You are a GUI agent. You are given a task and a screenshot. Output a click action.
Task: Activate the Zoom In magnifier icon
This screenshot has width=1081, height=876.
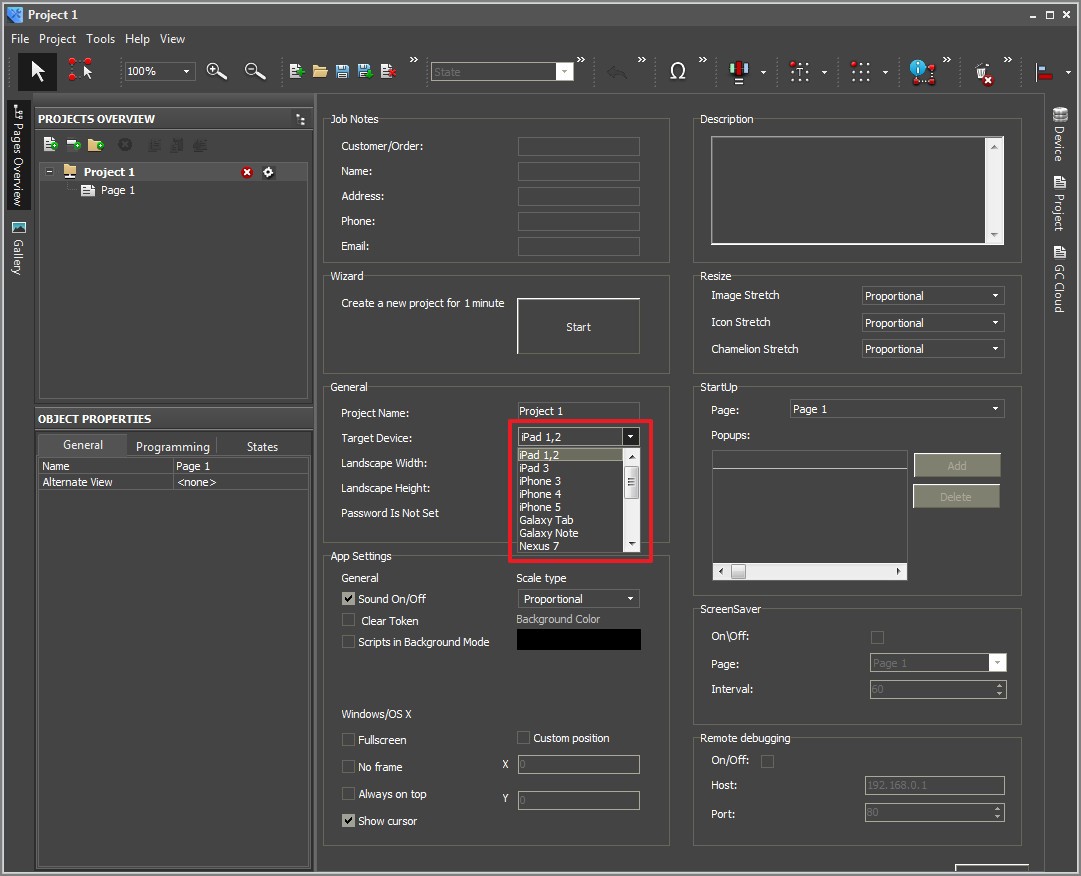pyautogui.click(x=216, y=71)
